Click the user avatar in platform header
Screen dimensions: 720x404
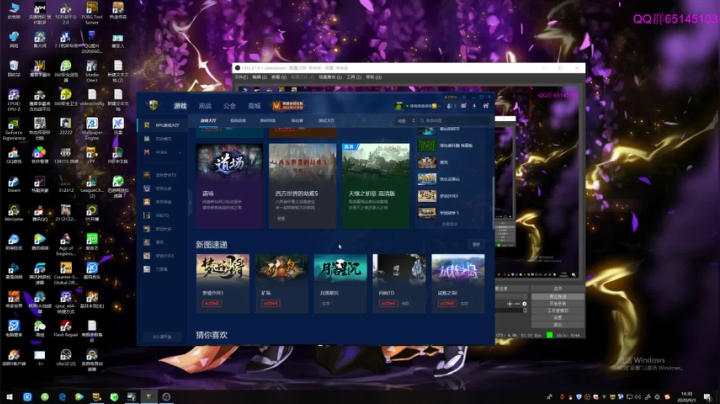tap(399, 106)
